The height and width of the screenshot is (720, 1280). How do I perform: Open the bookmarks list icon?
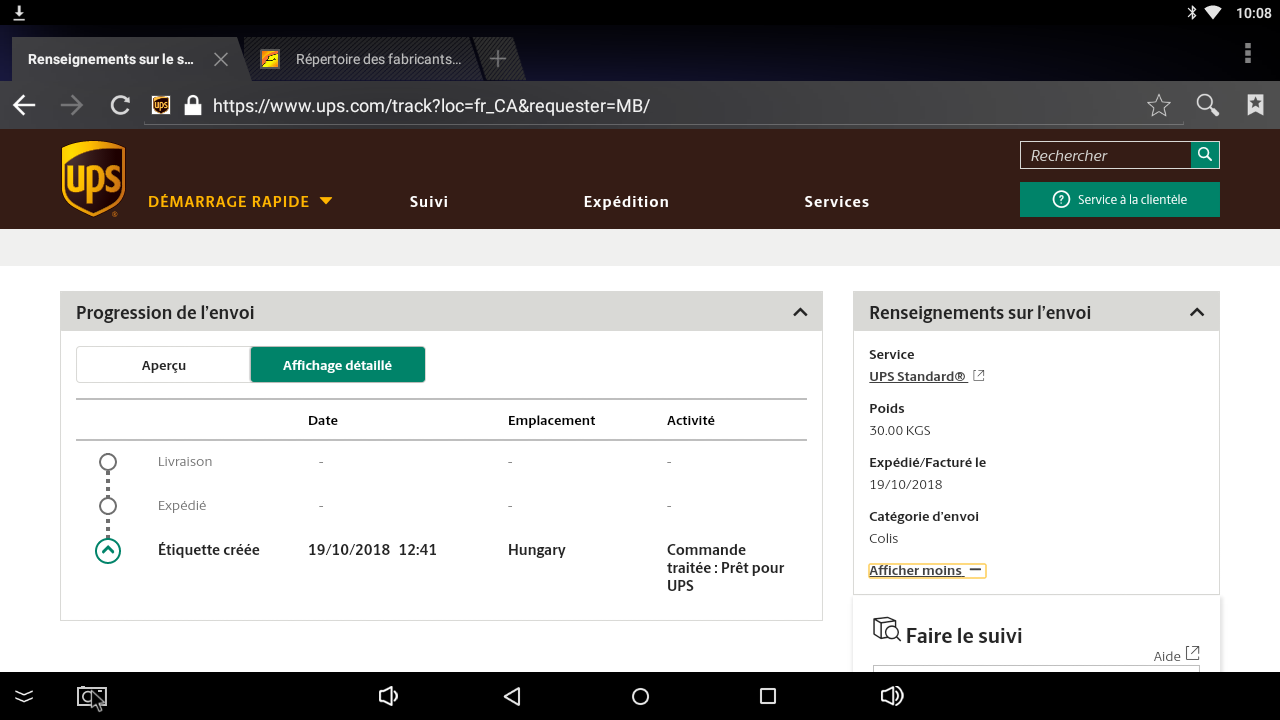(x=1256, y=105)
